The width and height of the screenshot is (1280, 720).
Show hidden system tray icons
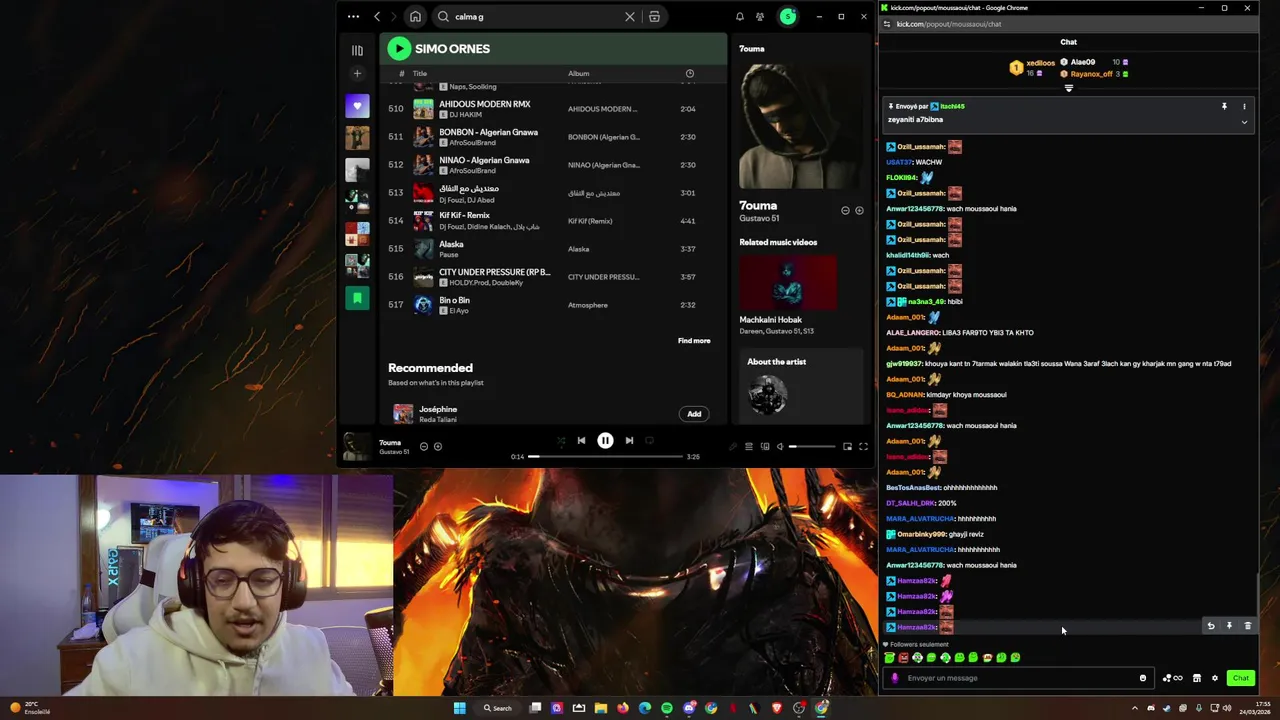(x=1134, y=708)
